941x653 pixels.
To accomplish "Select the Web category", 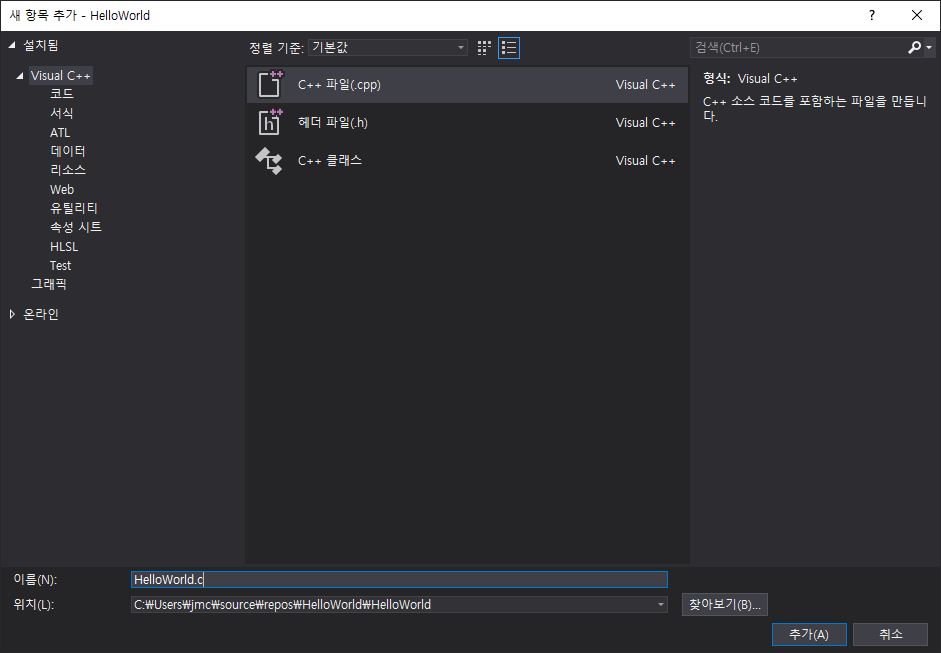I will pos(62,190).
